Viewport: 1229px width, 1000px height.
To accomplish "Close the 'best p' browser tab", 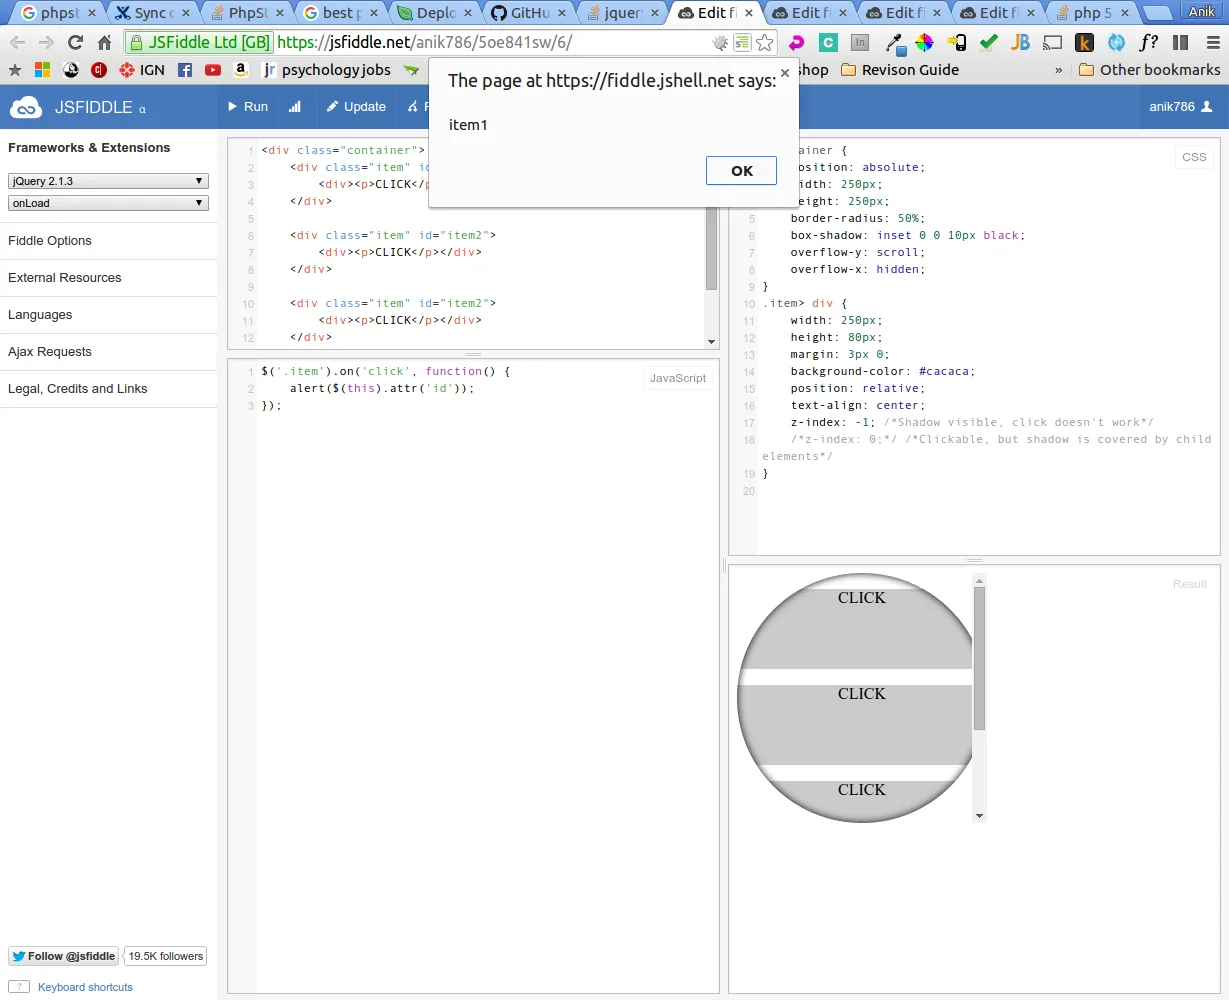I will (373, 13).
